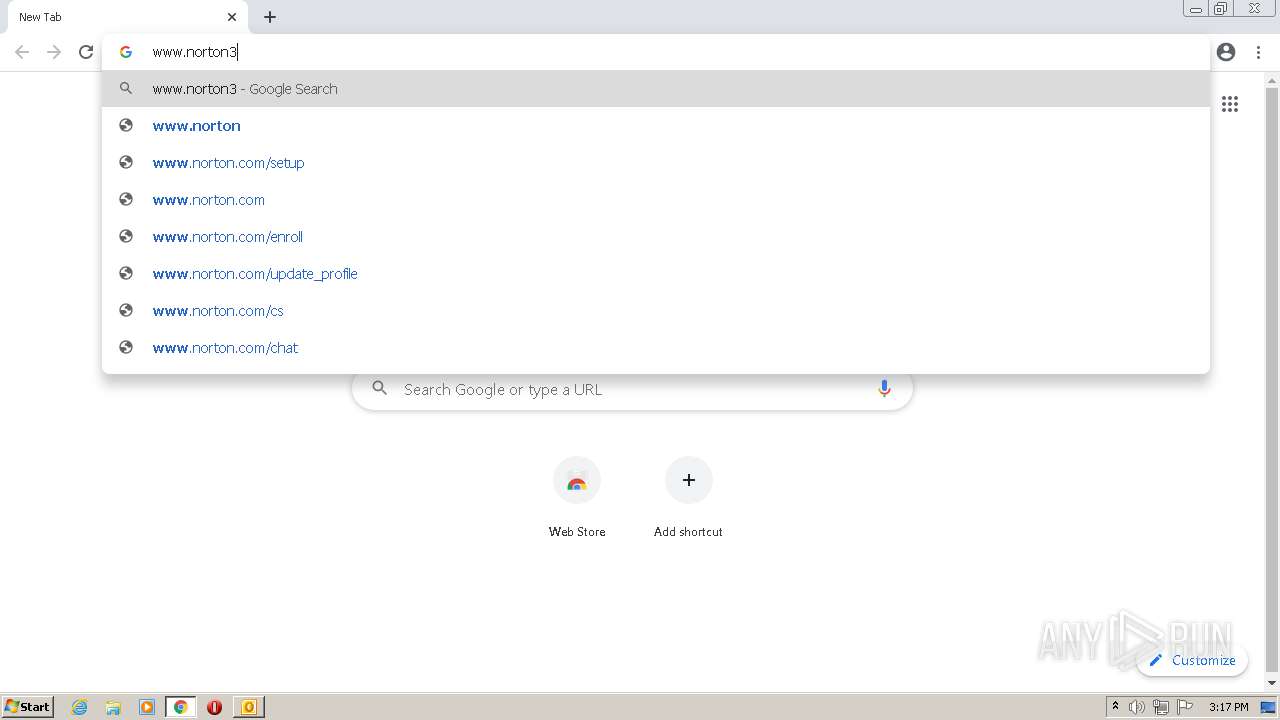
Task: Click the browser Back arrow
Action: click(x=22, y=52)
